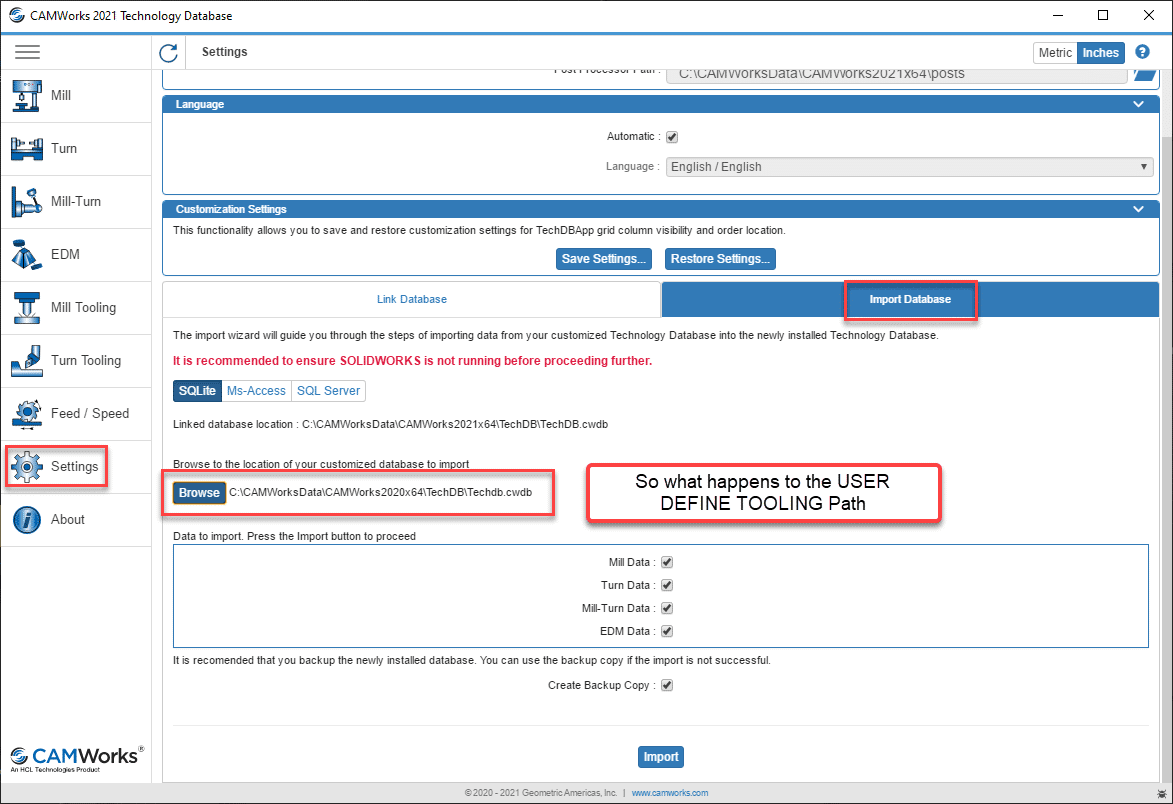Collapse the Customization Settings panel

point(1138,209)
